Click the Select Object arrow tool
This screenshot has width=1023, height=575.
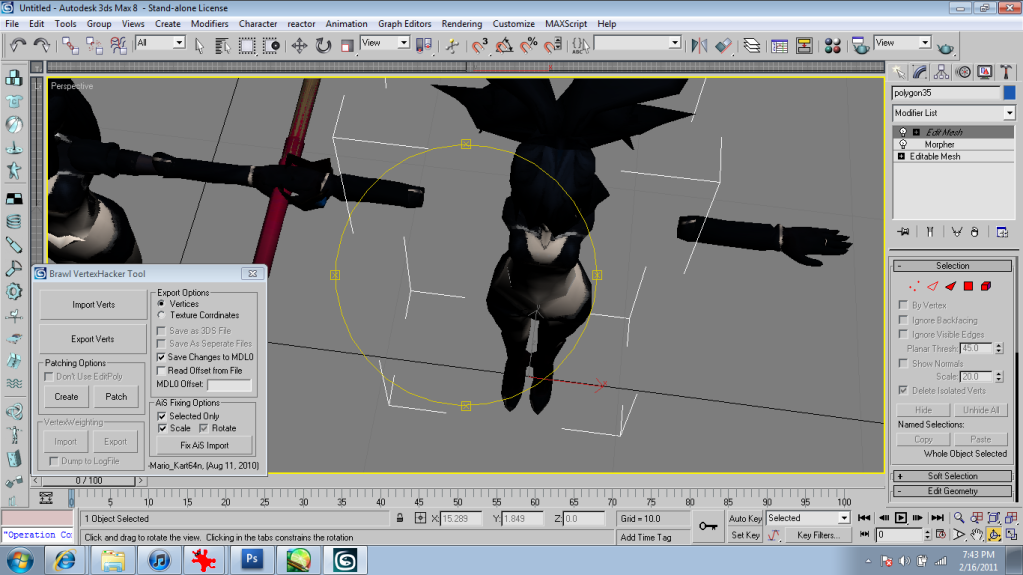tap(200, 45)
